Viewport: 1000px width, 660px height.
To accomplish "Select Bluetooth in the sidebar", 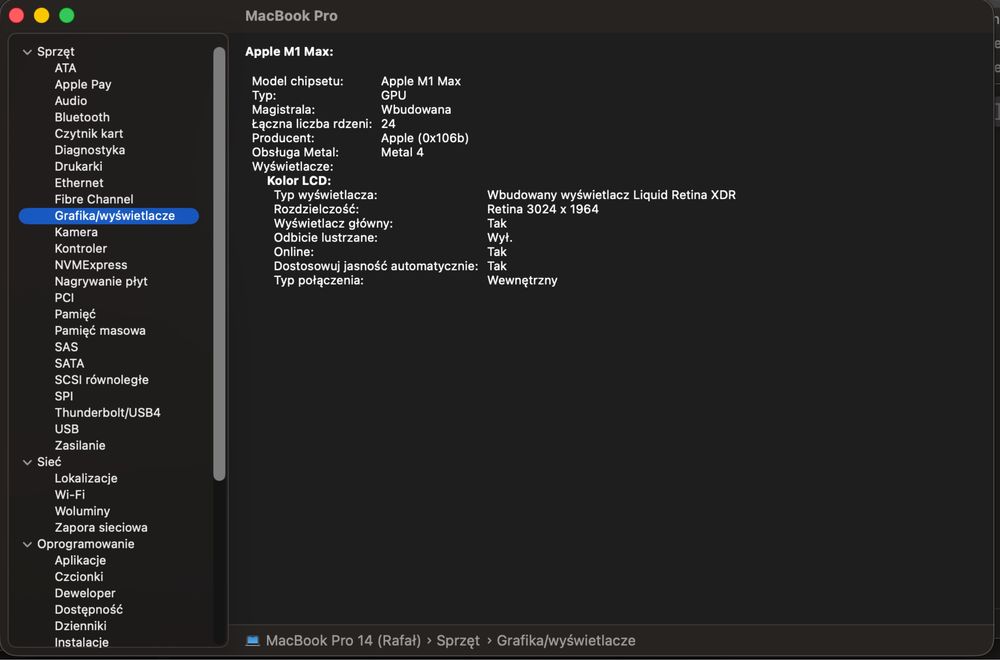I will 82,117.
